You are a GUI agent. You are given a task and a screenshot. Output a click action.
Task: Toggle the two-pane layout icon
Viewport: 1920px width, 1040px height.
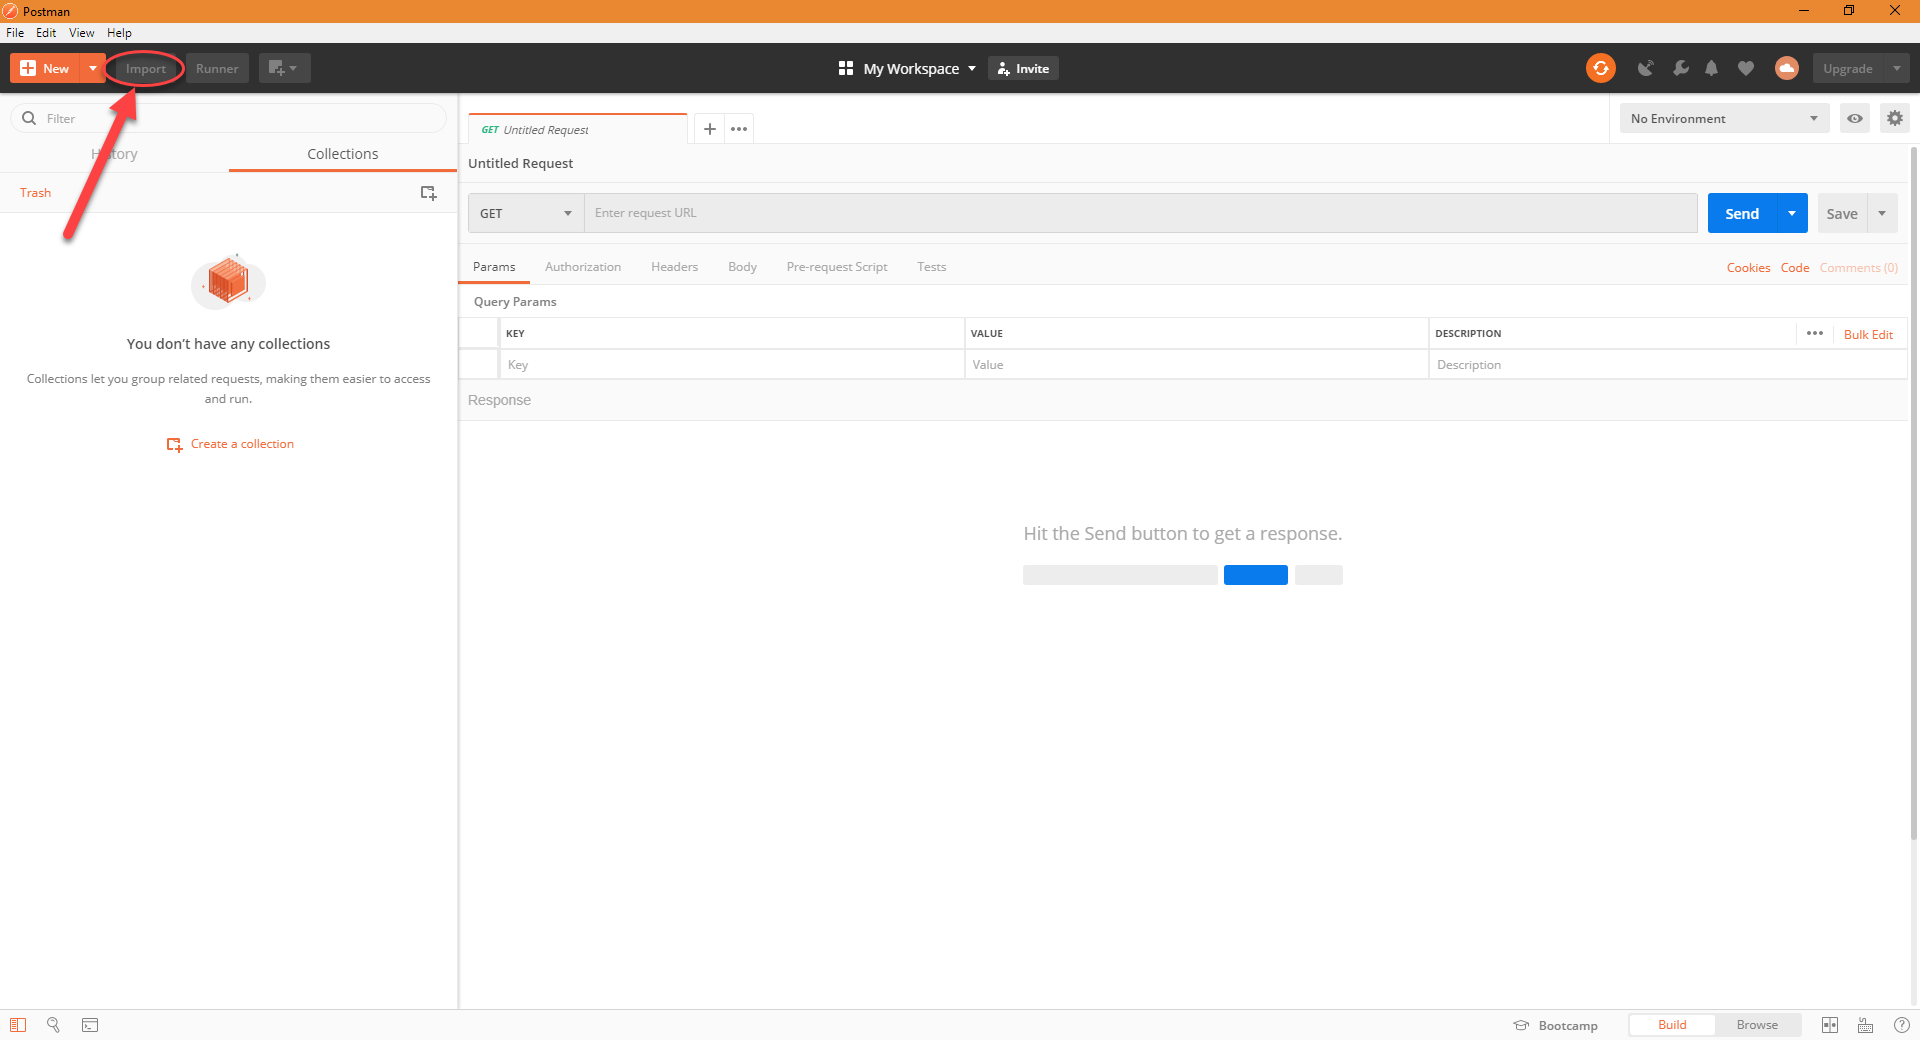pos(1830,1025)
